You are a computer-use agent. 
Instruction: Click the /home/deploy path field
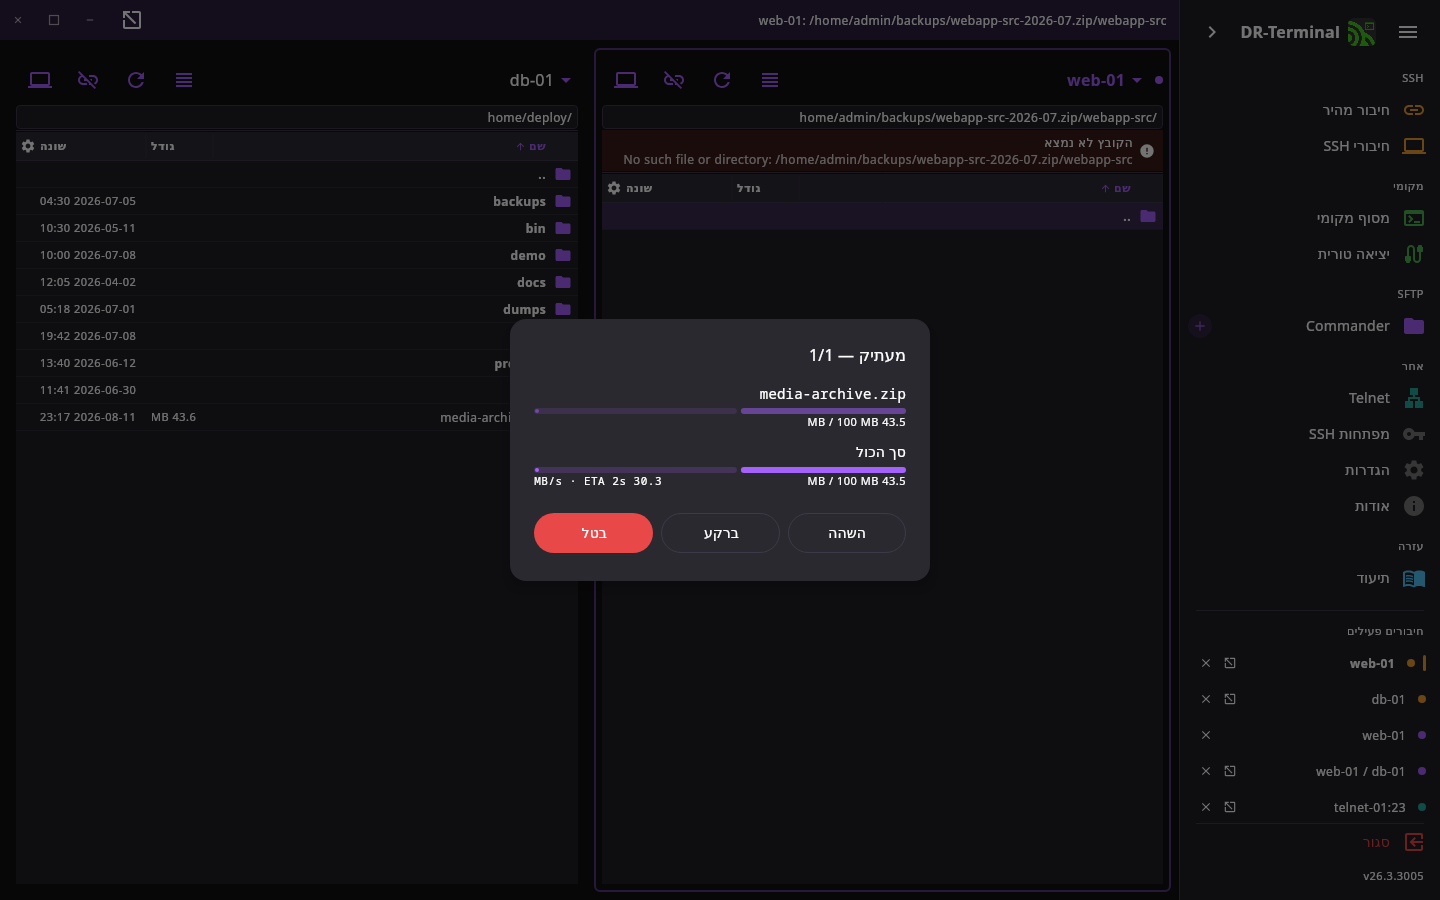[297, 117]
